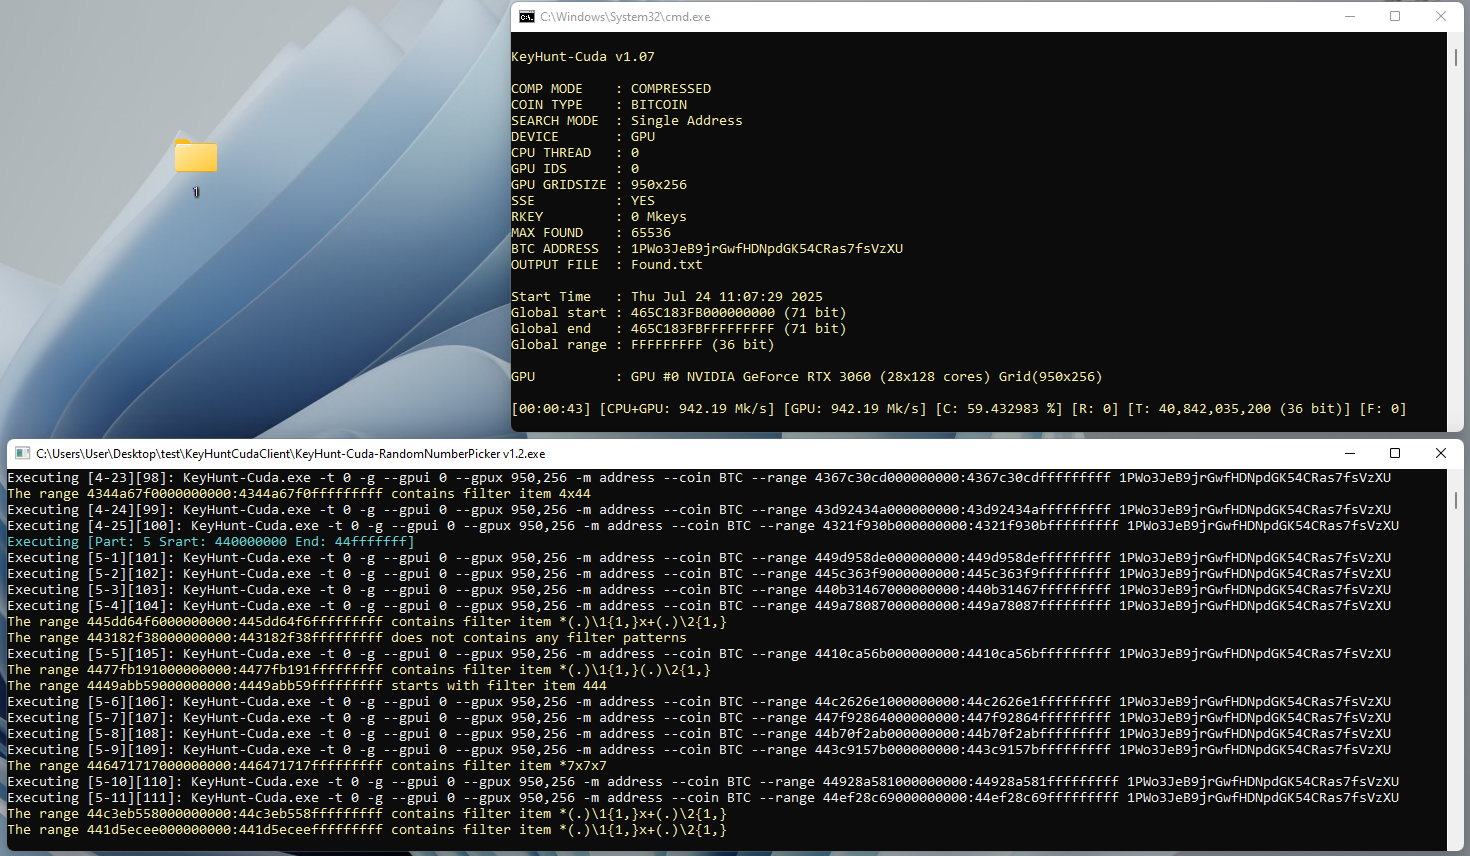Click the 'OUTPUT FILE : Found.txt' line

point(607,265)
